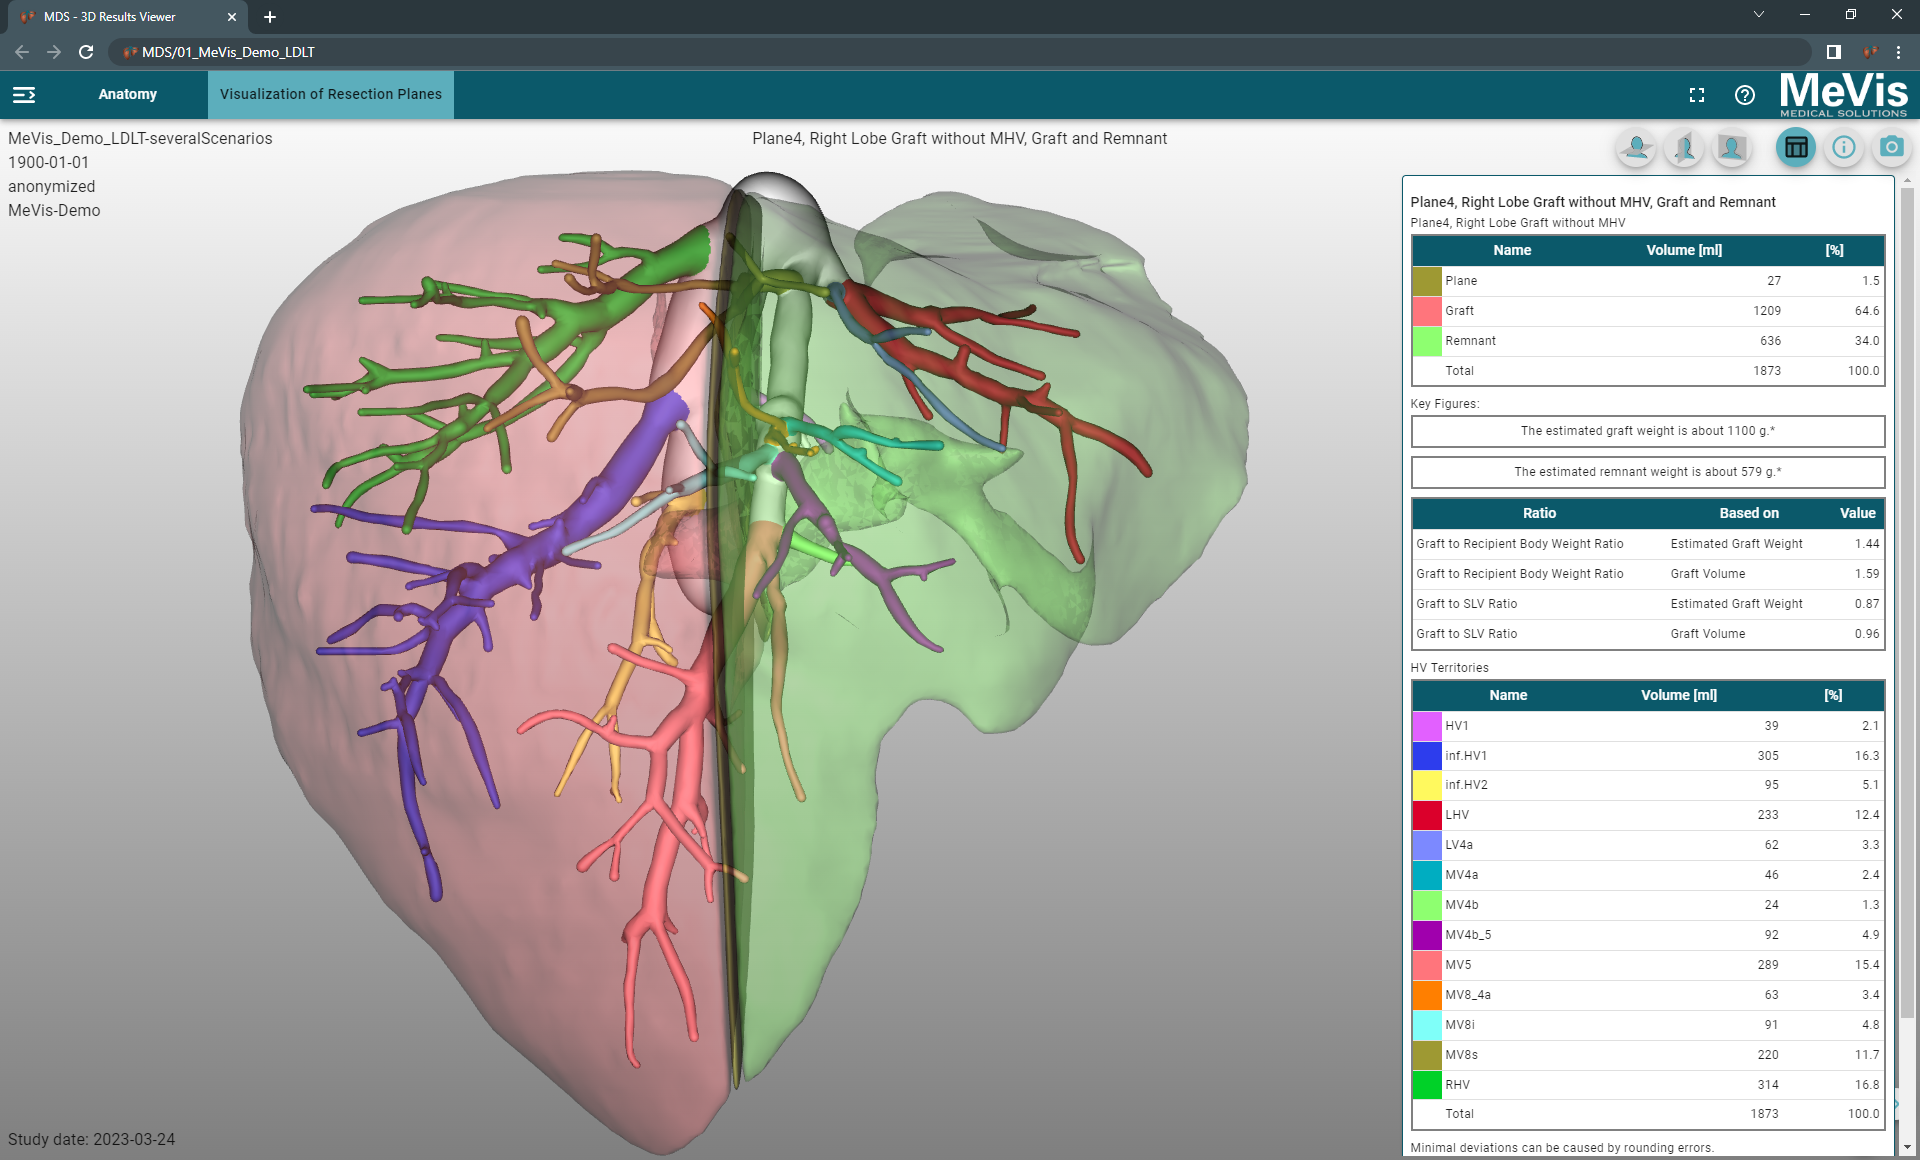Click the patient name MeVis_Demo_LDLT-severalScenarios
The width and height of the screenshot is (1920, 1160).
pyautogui.click(x=140, y=139)
